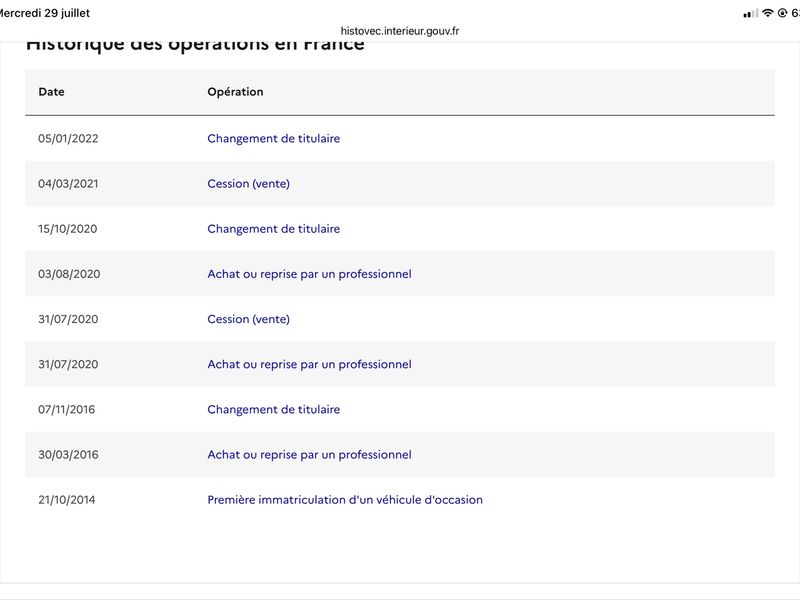Open Changement de titulaire dated 07/11/2016
This screenshot has height=600, width=800.
[273, 409]
